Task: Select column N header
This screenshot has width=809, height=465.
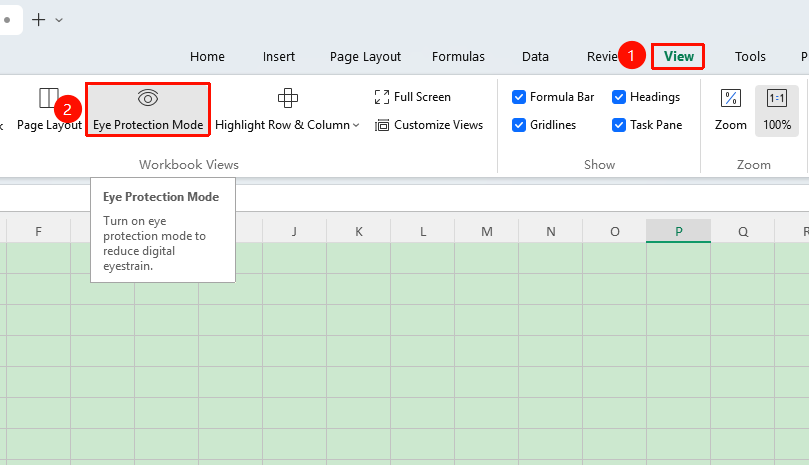Action: click(x=551, y=231)
